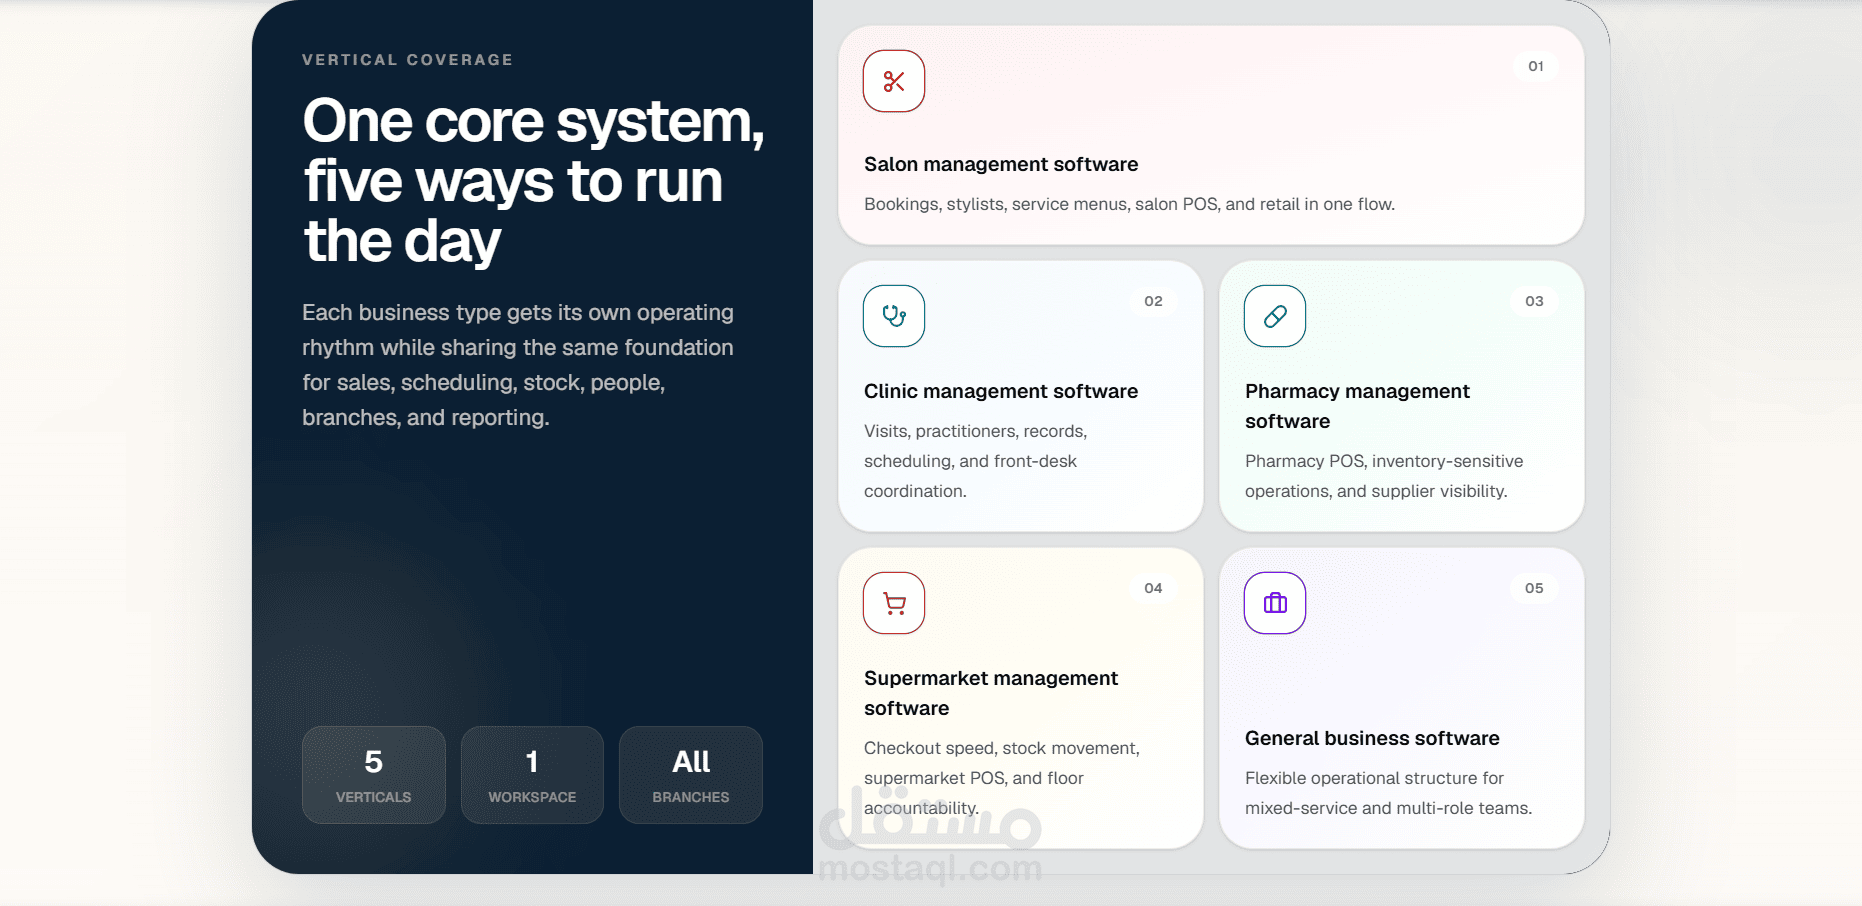Click the All Branches stat tile
The width and height of the screenshot is (1862, 906).
coord(691,775)
